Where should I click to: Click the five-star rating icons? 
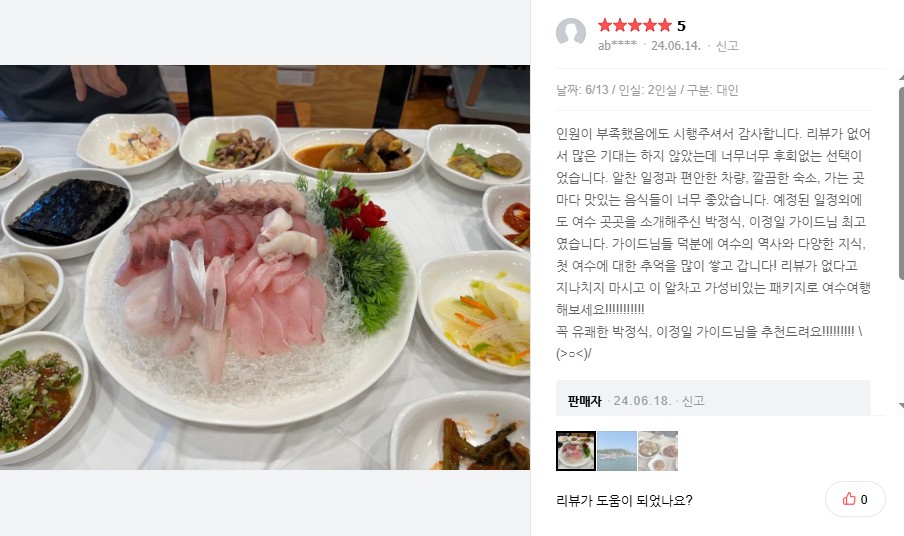click(635, 25)
